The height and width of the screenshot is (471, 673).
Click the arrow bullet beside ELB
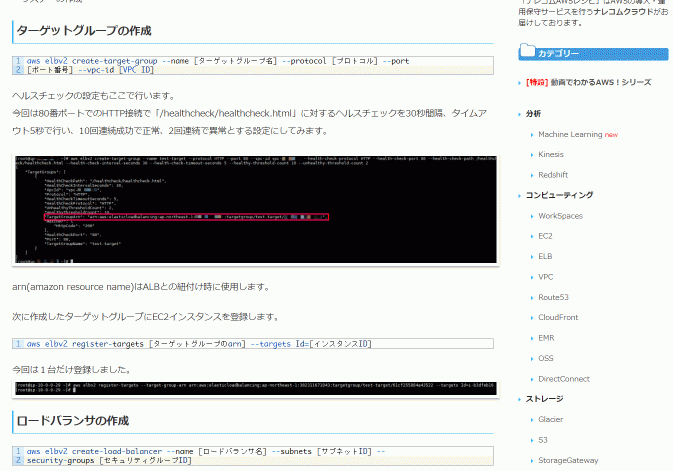click(532, 257)
